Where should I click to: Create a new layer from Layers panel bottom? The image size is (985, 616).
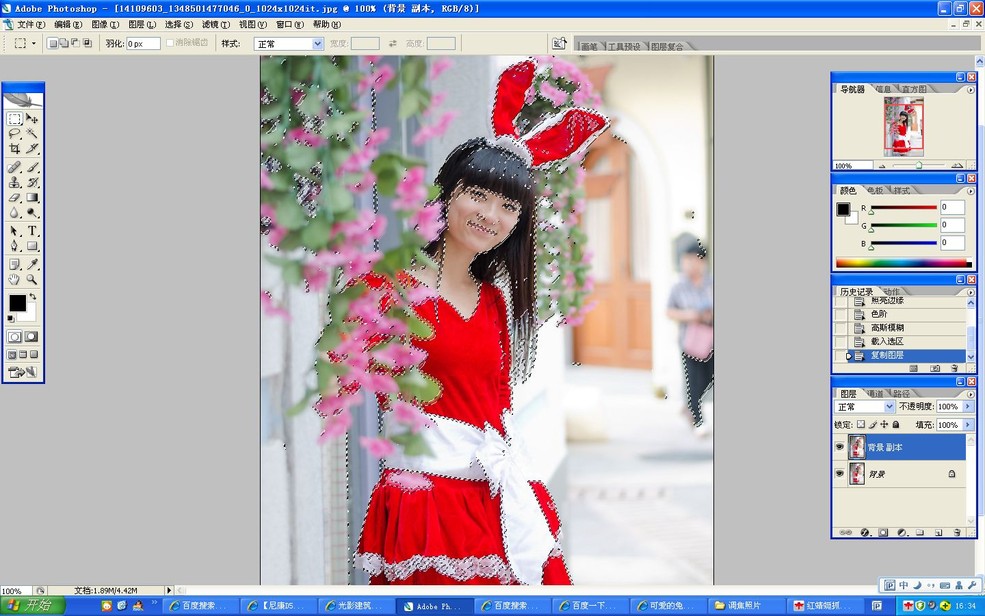(937, 532)
